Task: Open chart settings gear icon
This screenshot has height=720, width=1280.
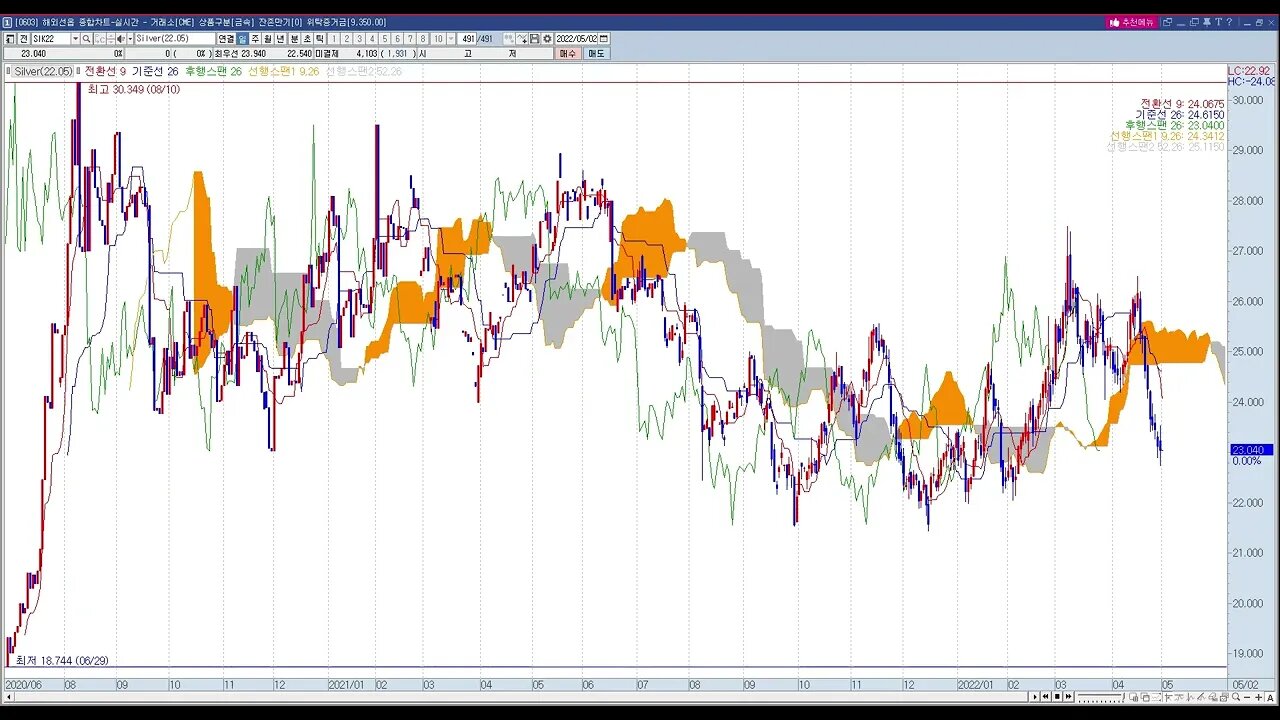Action: (x=547, y=39)
